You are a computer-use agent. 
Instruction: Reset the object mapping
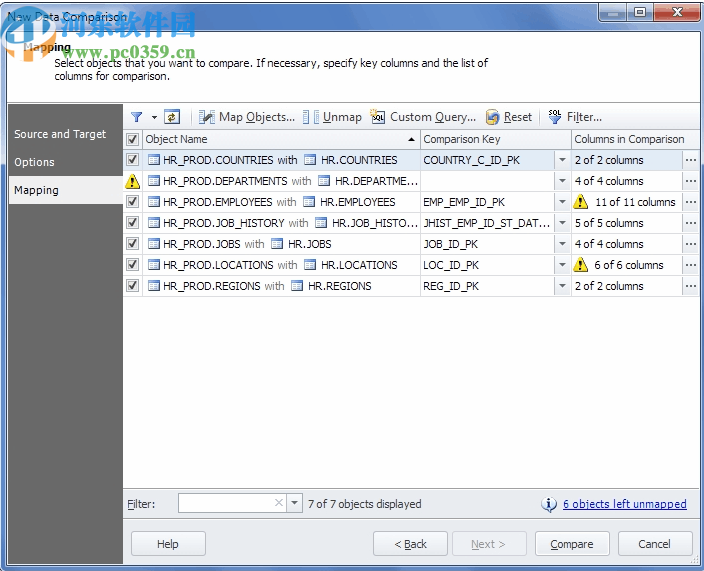click(x=509, y=117)
